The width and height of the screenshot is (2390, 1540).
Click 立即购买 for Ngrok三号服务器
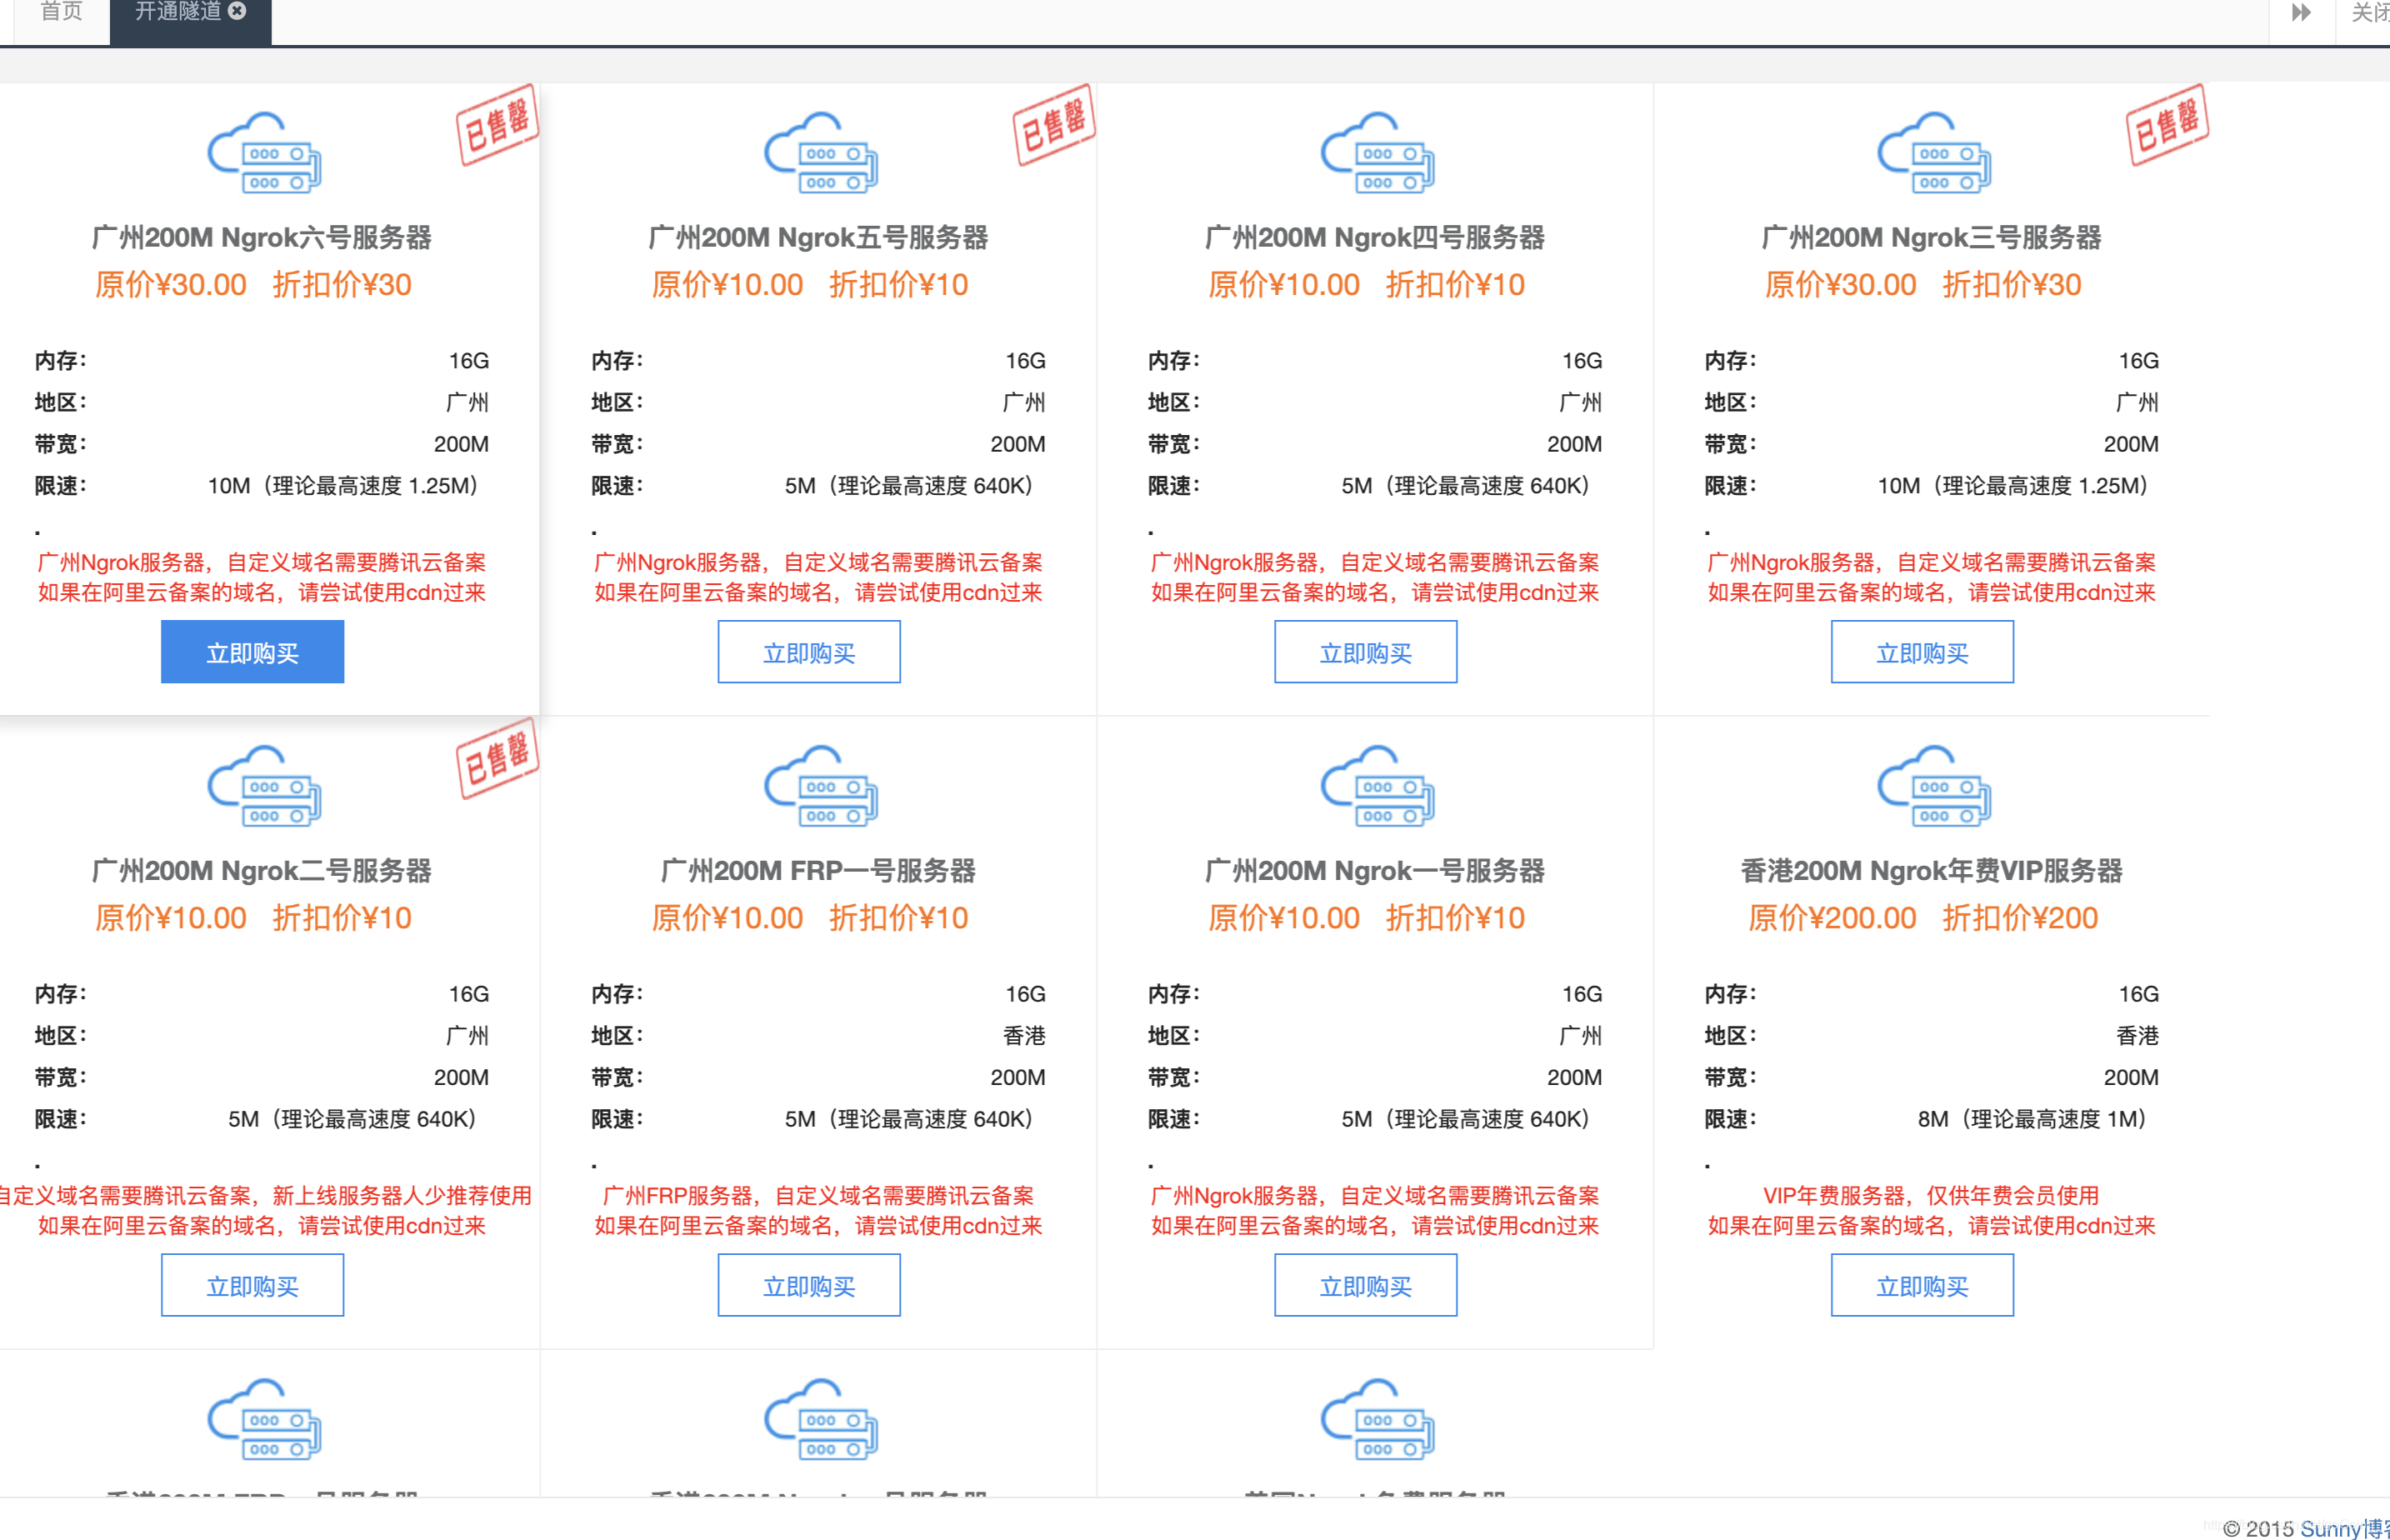pyautogui.click(x=1922, y=652)
